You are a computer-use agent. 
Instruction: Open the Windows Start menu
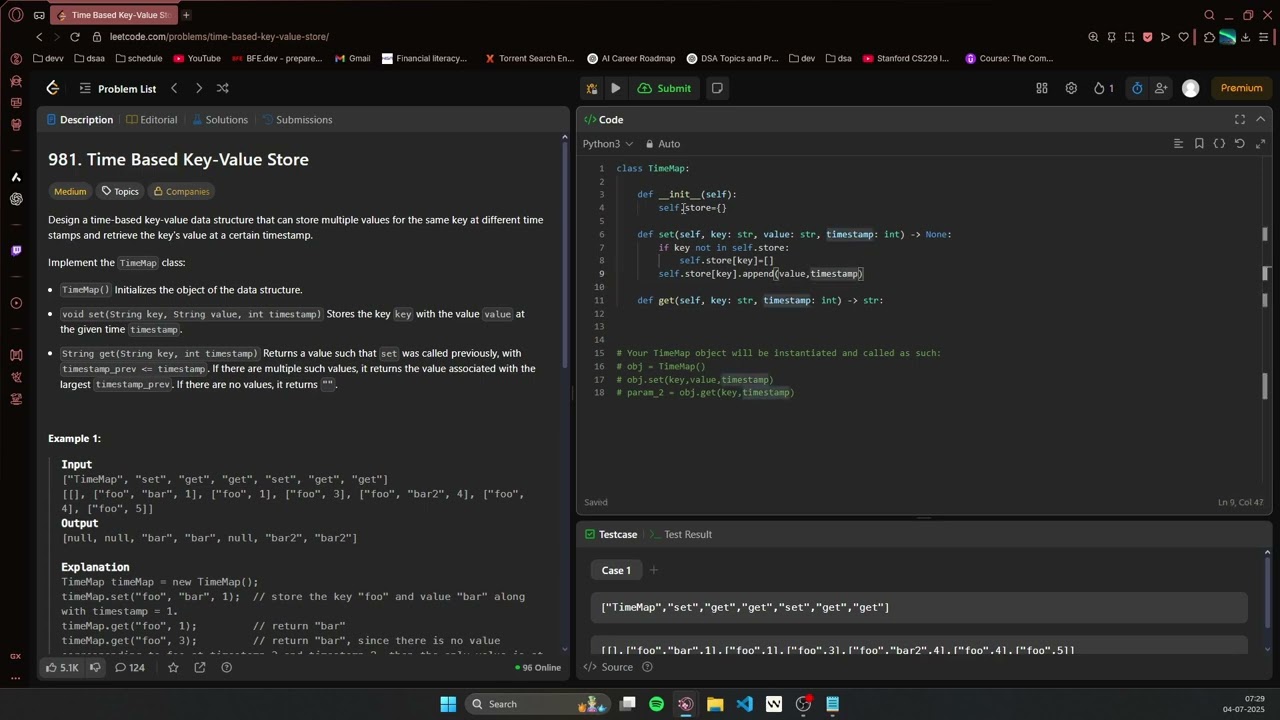pos(448,704)
